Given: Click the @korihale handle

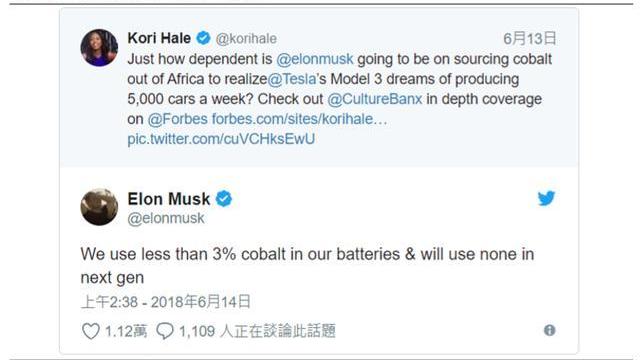Looking at the screenshot, I should pos(246,39).
